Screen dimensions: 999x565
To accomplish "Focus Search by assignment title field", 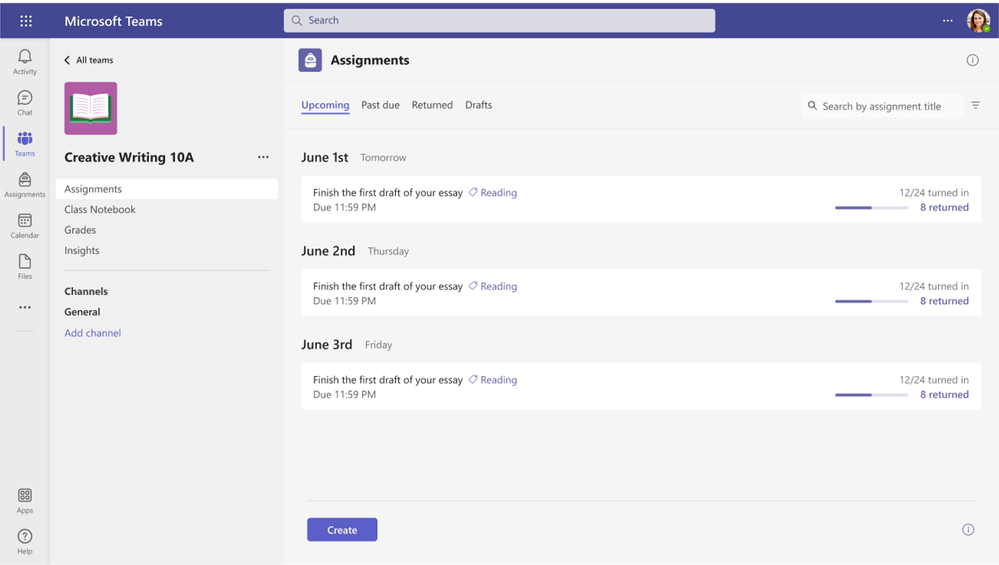I will (882, 106).
